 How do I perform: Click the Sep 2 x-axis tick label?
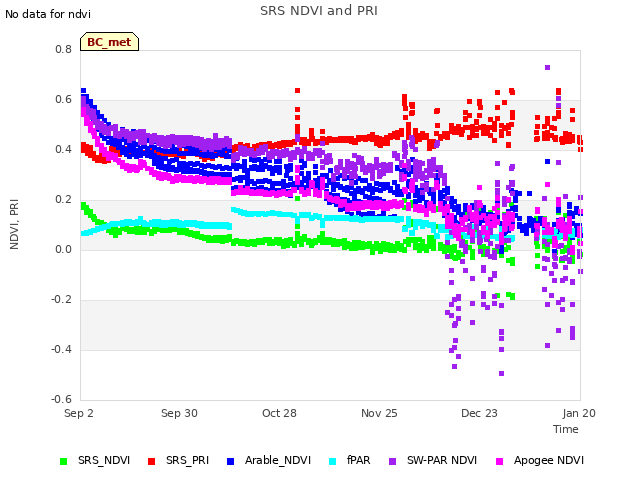[x=79, y=413]
